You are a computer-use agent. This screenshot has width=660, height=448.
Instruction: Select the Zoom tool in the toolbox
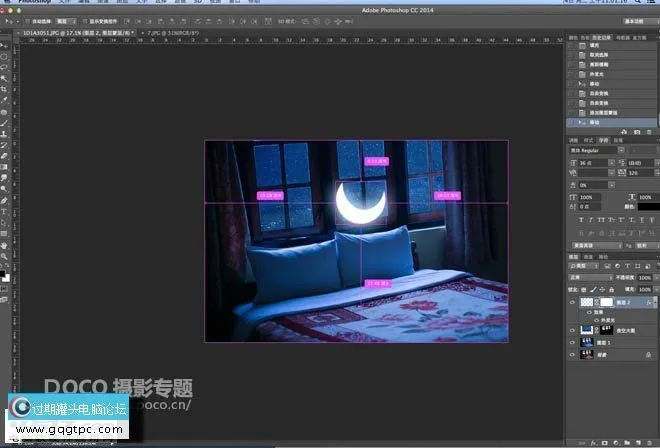point(5,256)
